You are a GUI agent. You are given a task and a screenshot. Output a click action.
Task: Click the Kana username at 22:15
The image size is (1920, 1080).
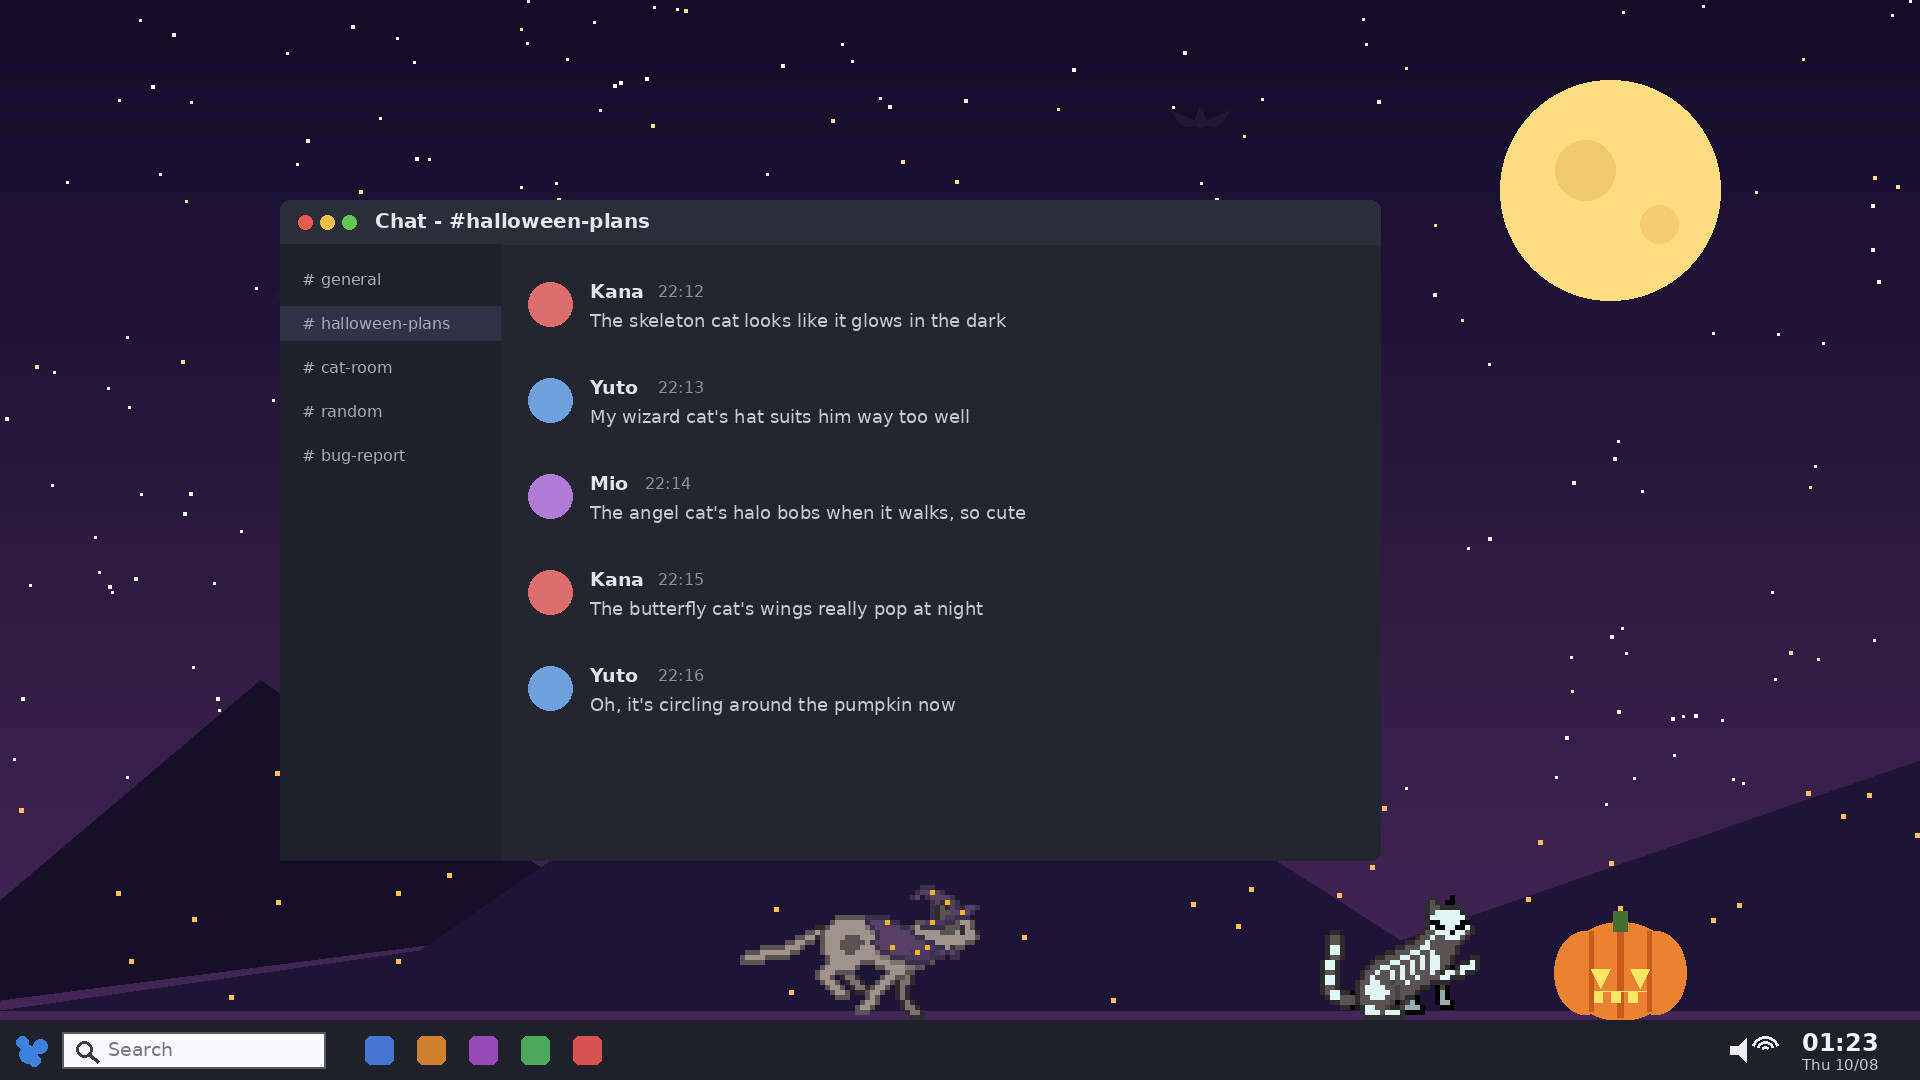[x=616, y=579]
